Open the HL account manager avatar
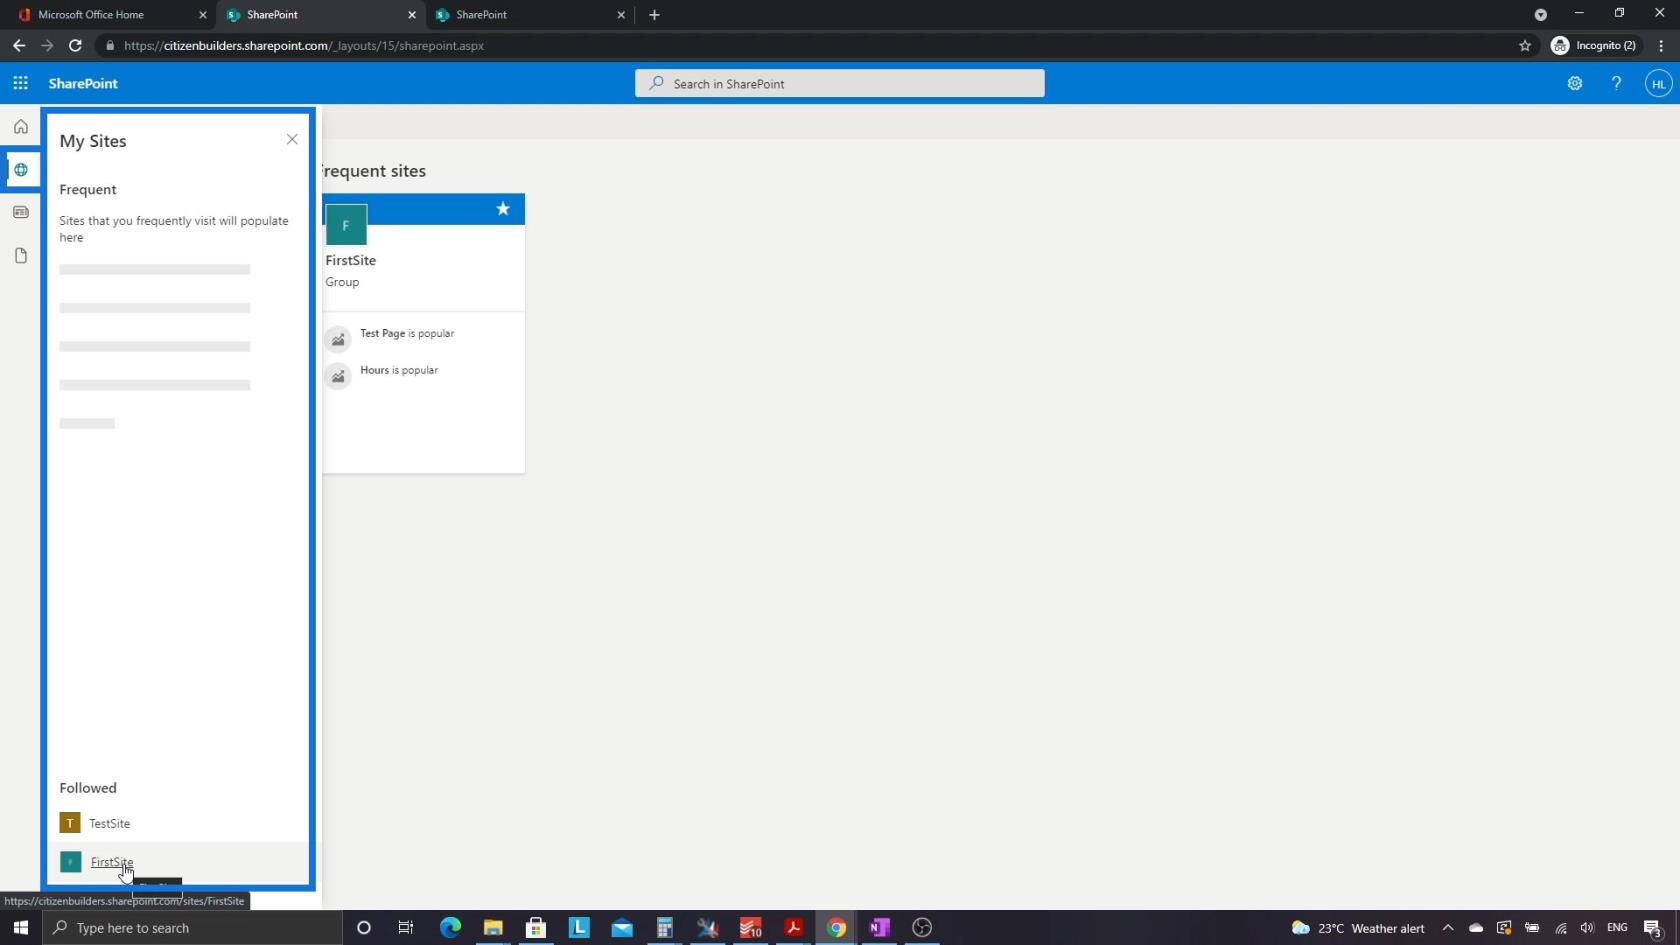1680x945 pixels. click(x=1658, y=84)
